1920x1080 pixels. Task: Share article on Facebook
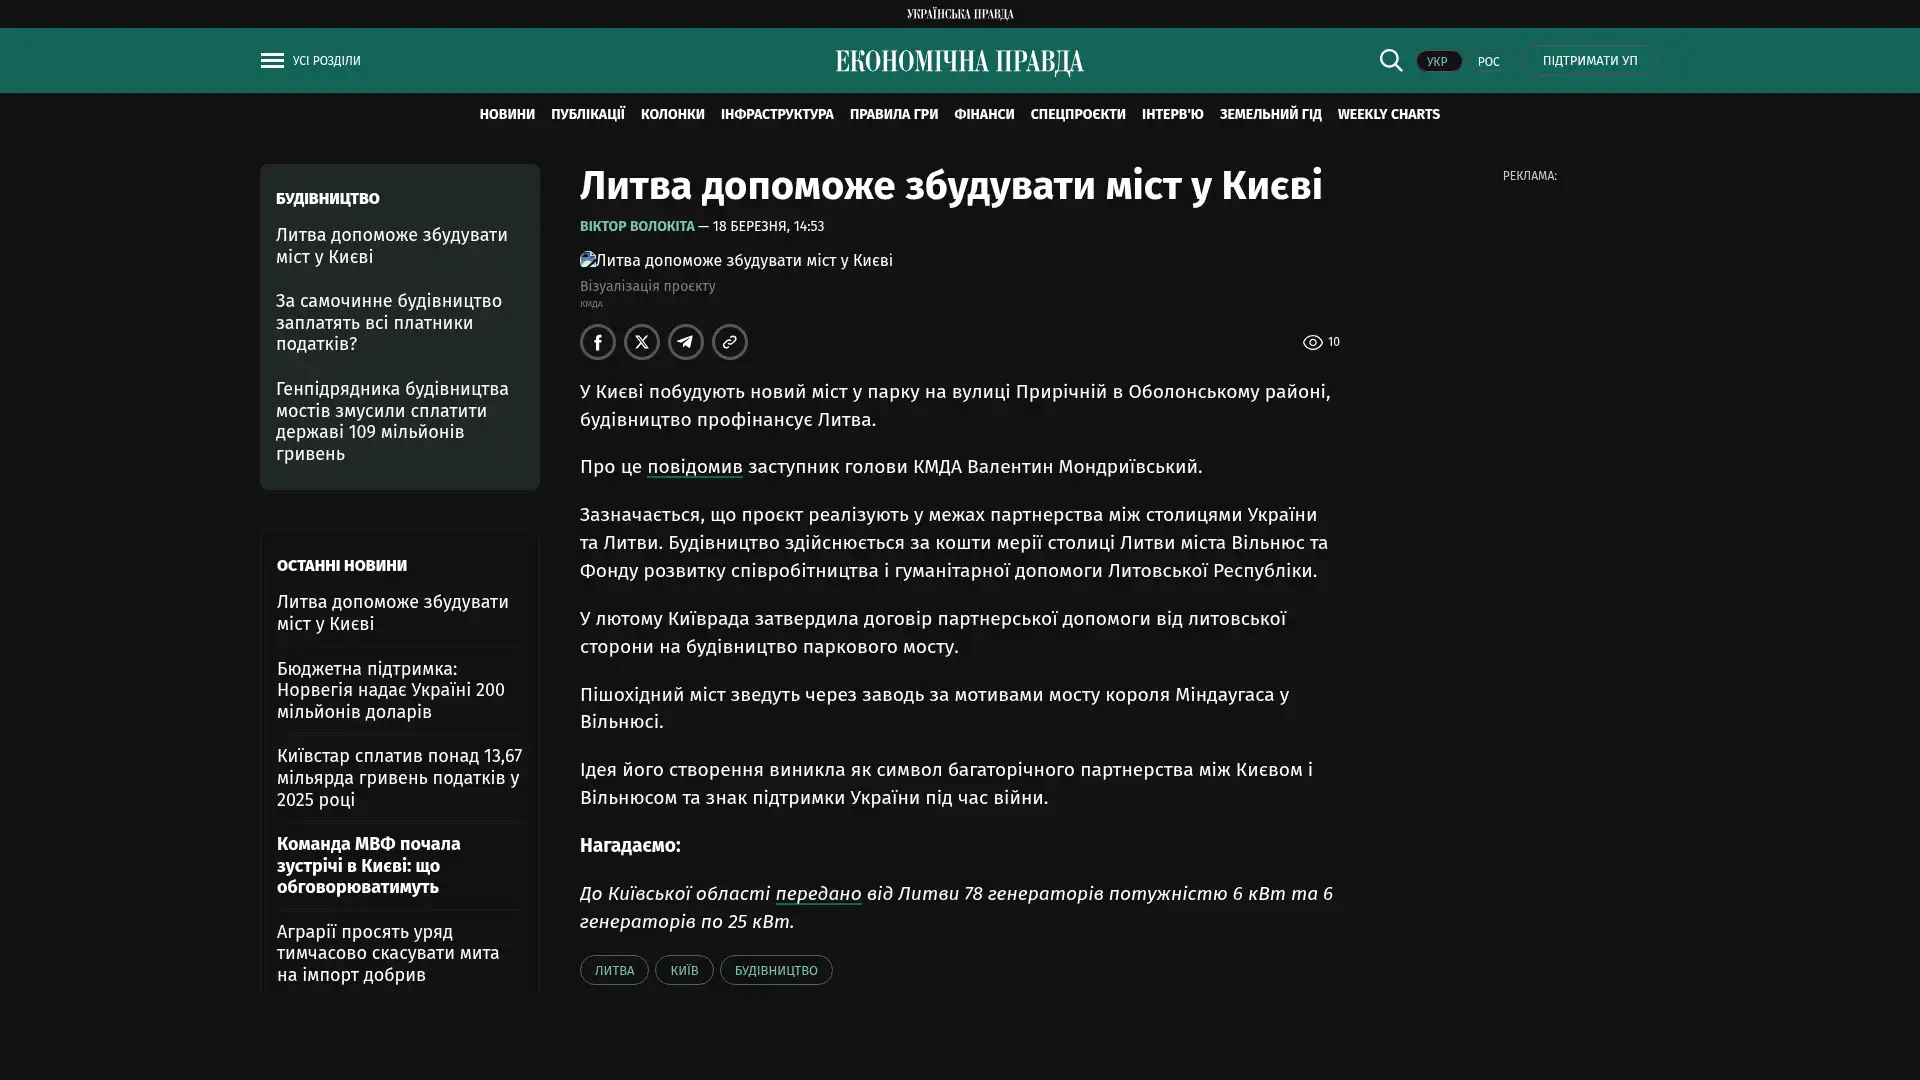point(597,342)
